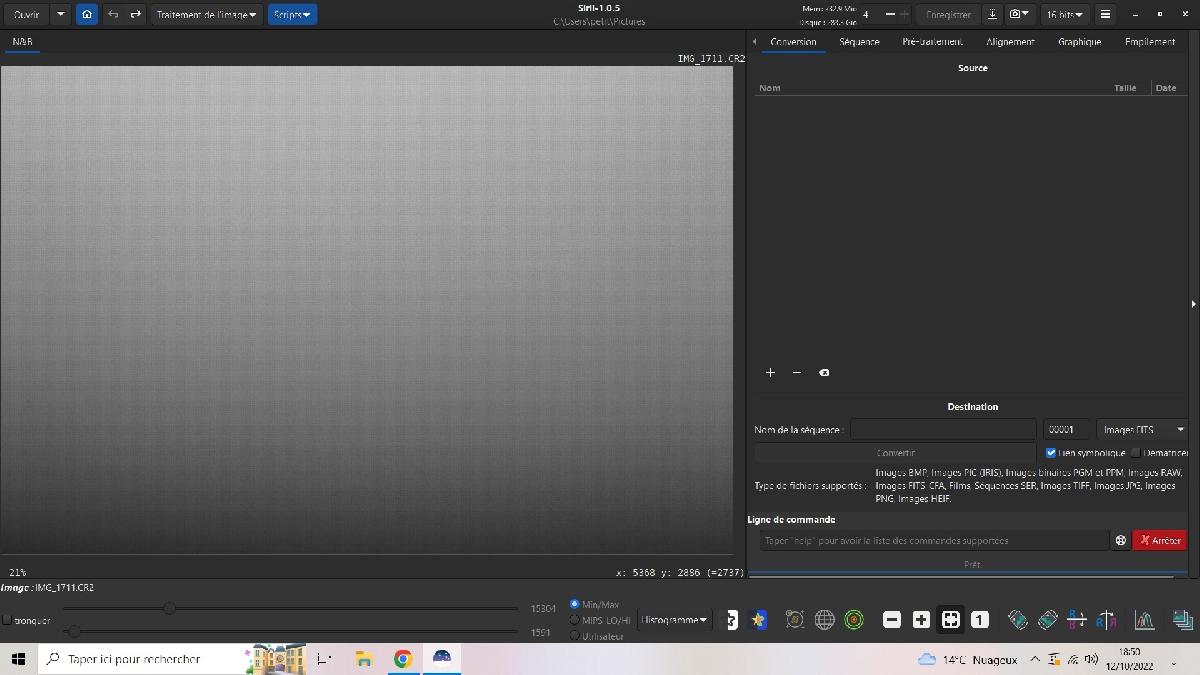
Task: Click the icon right of command line
Action: (x=1121, y=540)
